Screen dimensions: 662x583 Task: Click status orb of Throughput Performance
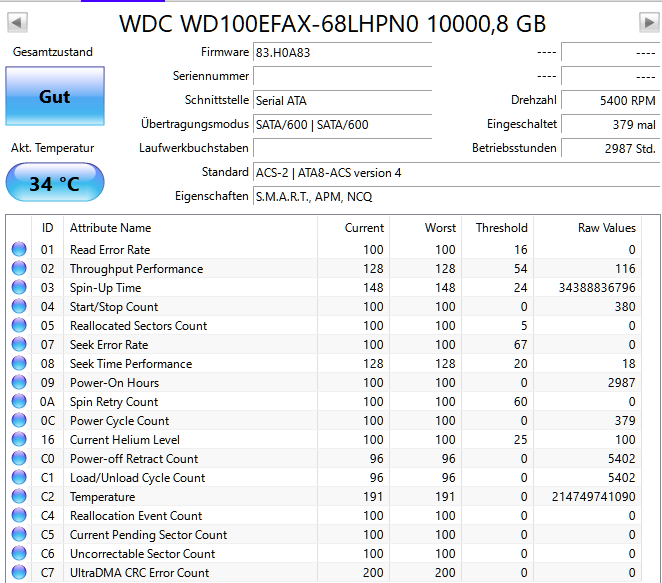pyautogui.click(x=19, y=268)
